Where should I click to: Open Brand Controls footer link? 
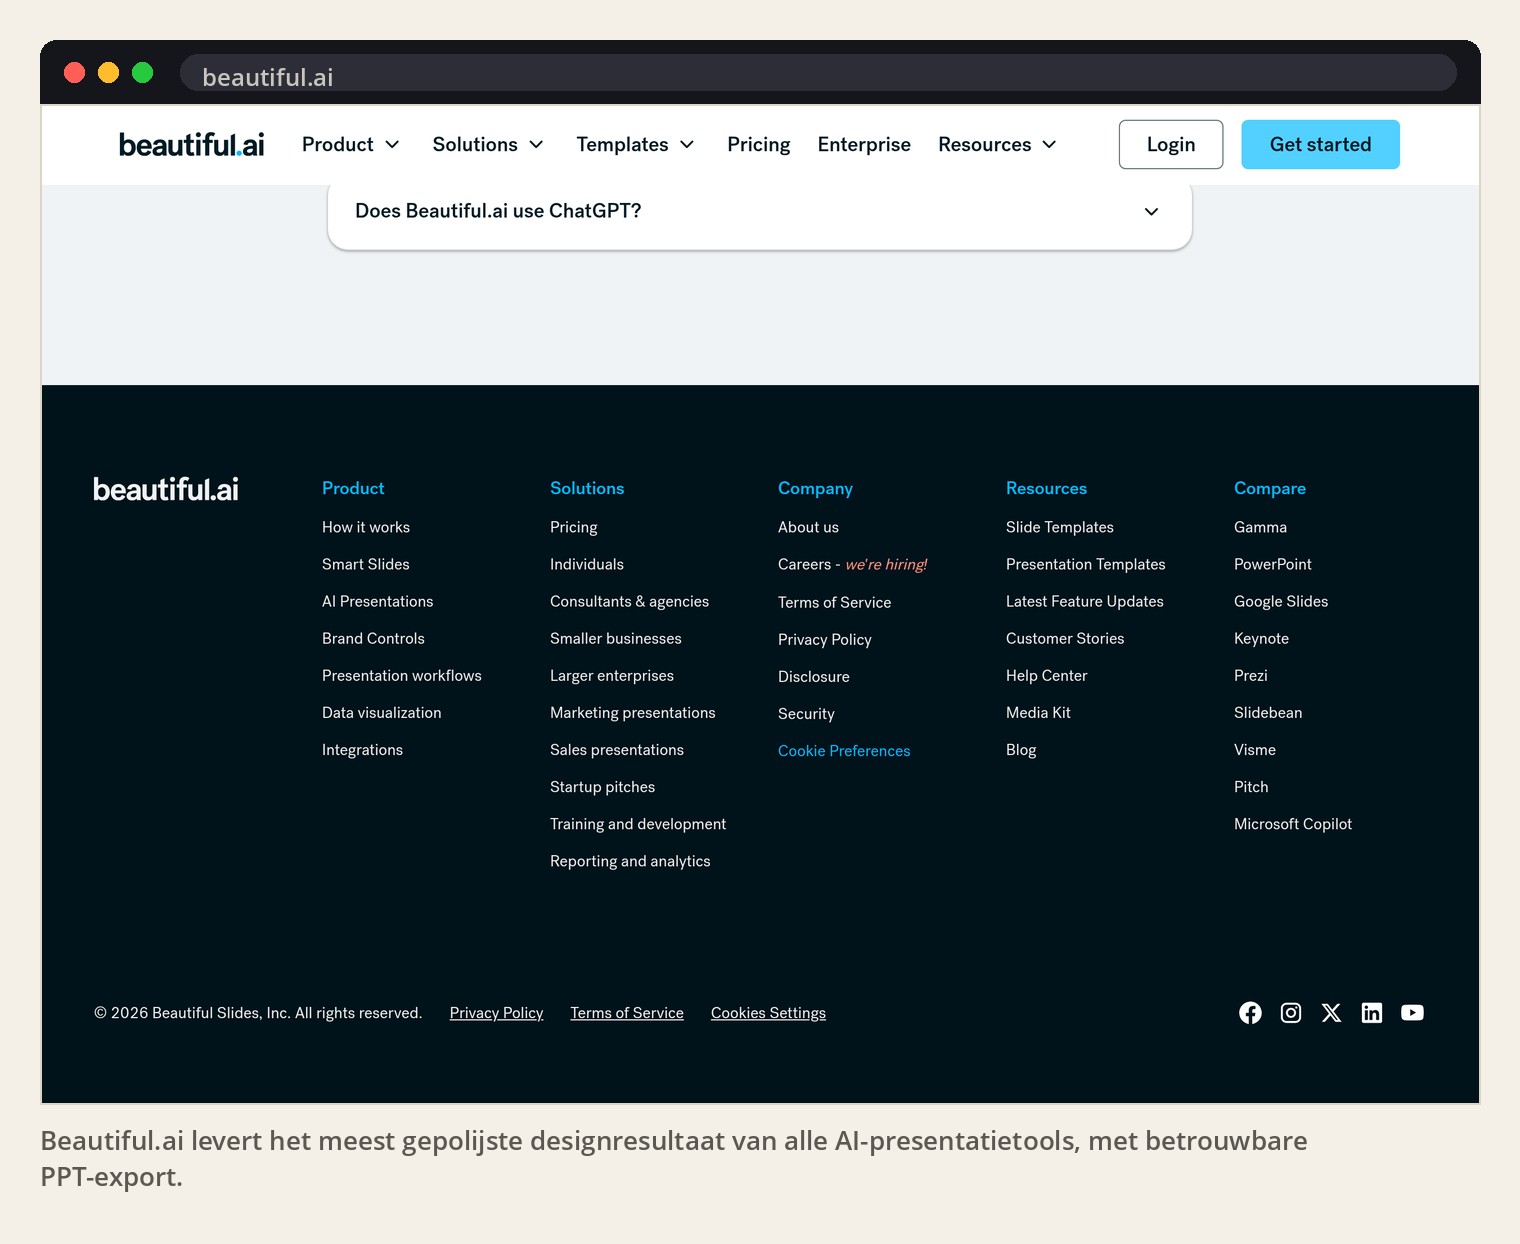point(373,638)
